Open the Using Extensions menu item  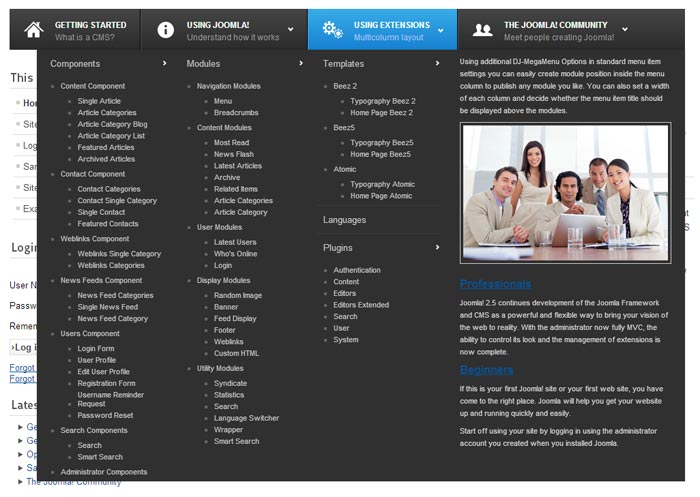pyautogui.click(x=383, y=30)
